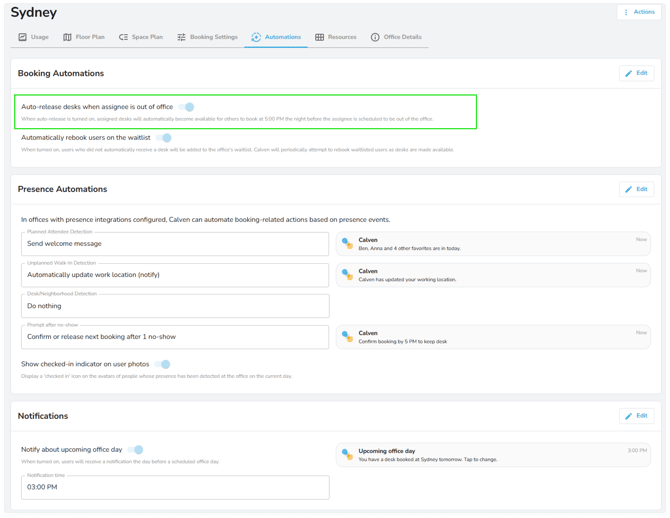This screenshot has width=670, height=518.
Task: Open the Unplanned Walk-In Detection dropdown
Action: (x=175, y=274)
